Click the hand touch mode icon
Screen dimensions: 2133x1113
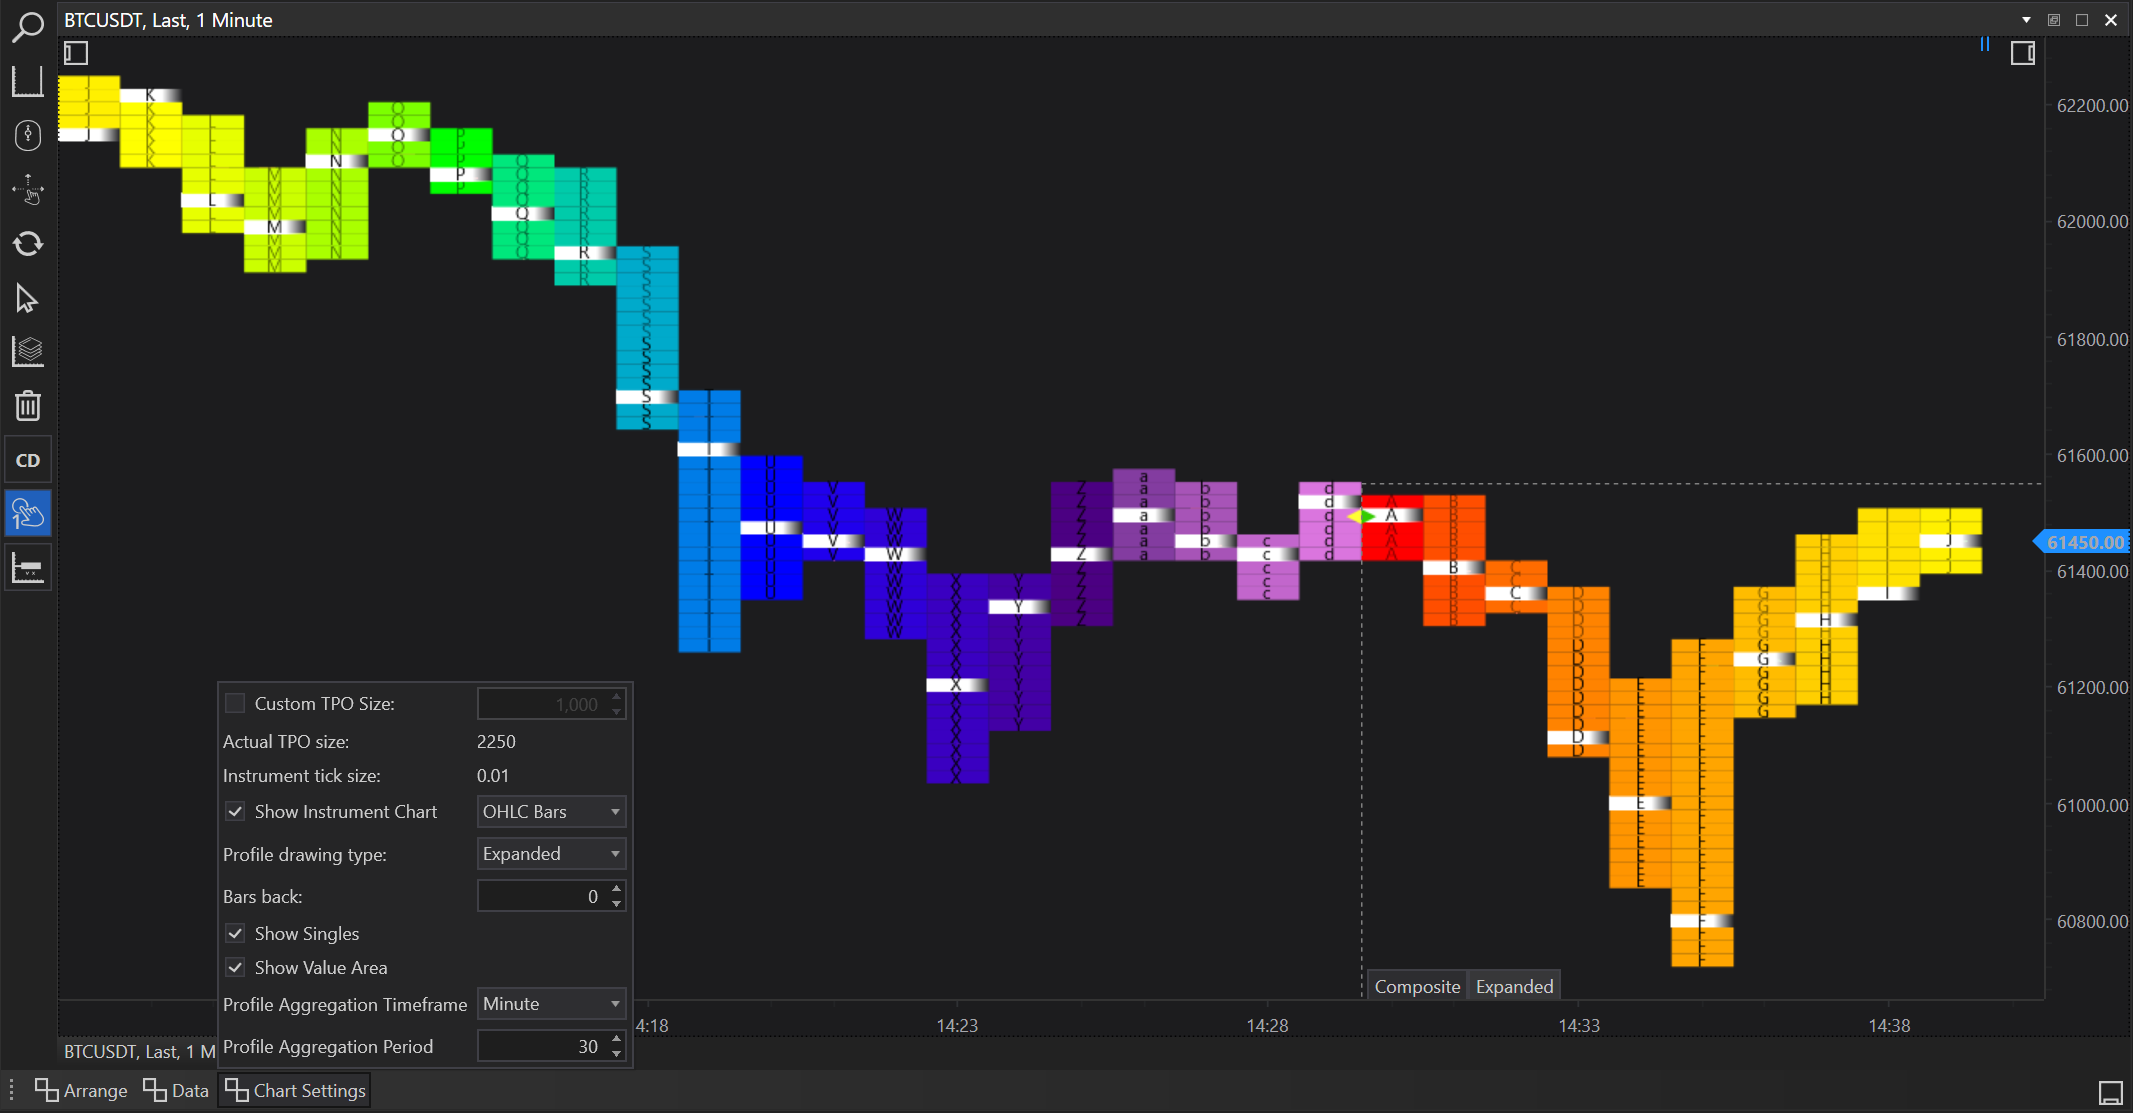[27, 514]
